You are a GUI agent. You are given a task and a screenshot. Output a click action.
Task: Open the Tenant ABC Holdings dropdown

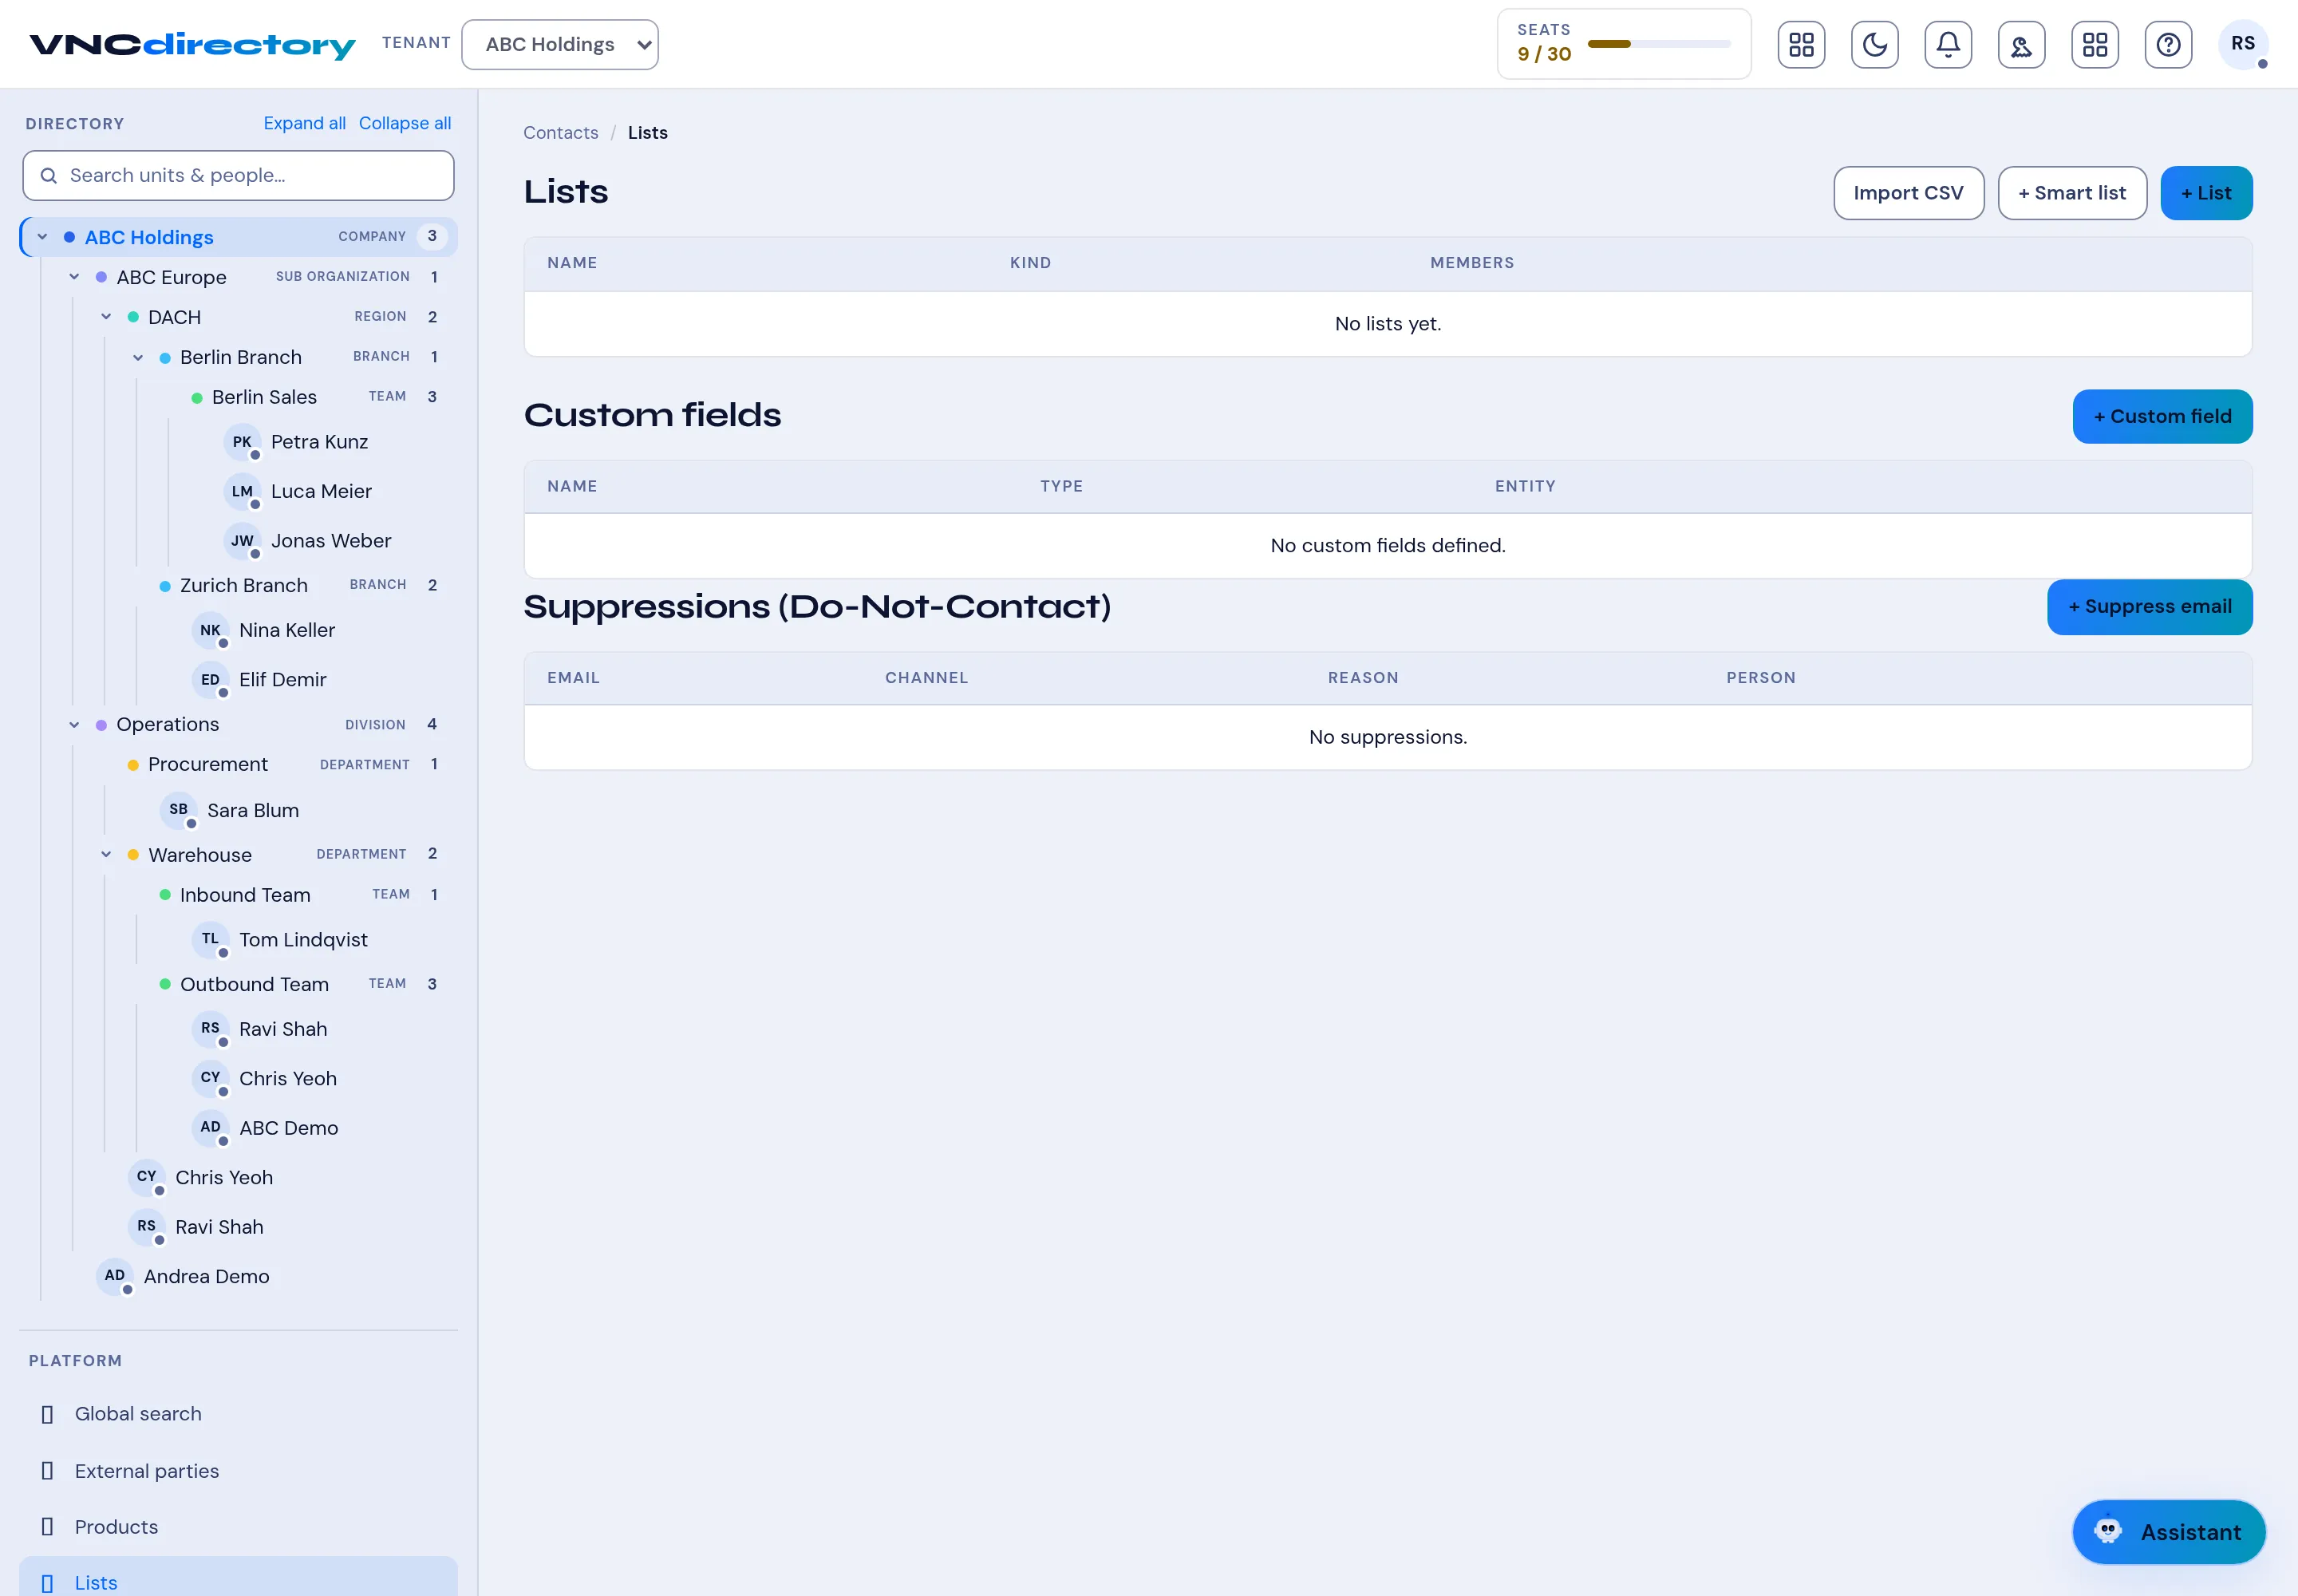pos(560,45)
